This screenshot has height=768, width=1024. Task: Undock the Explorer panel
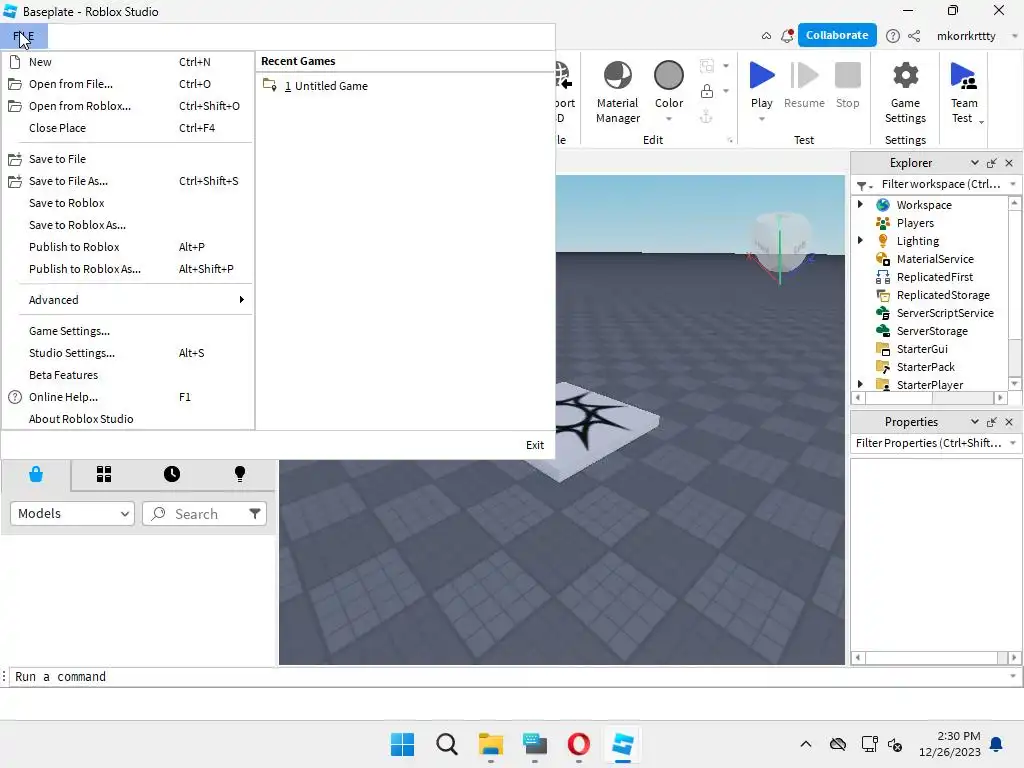991,163
